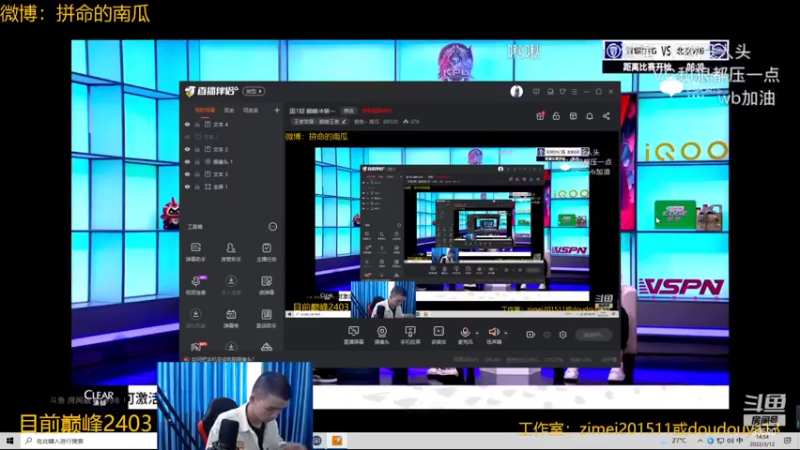The image size is (800, 450).
Task: Toggle lock on 文本 4 layer
Action: 197,124
